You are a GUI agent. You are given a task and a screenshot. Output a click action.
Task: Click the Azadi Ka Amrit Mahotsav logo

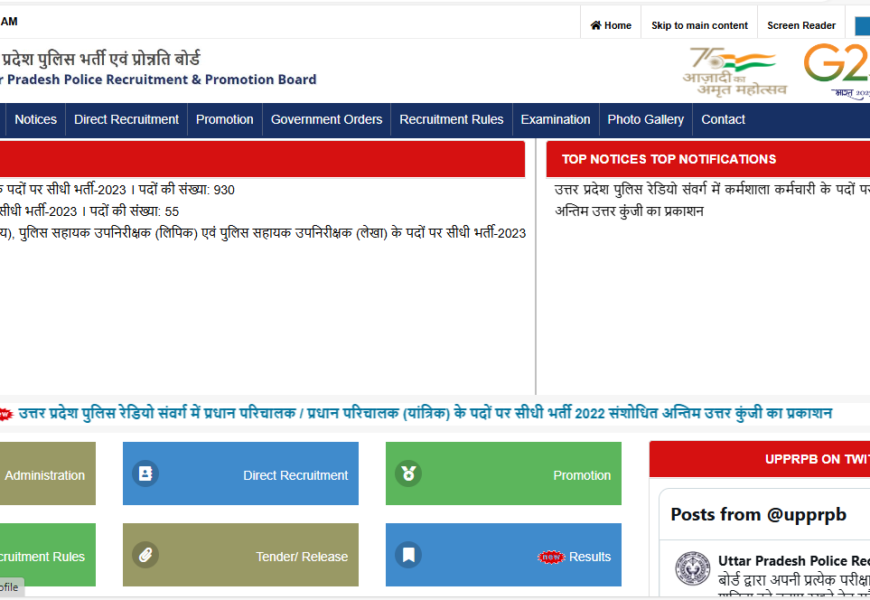click(x=735, y=70)
